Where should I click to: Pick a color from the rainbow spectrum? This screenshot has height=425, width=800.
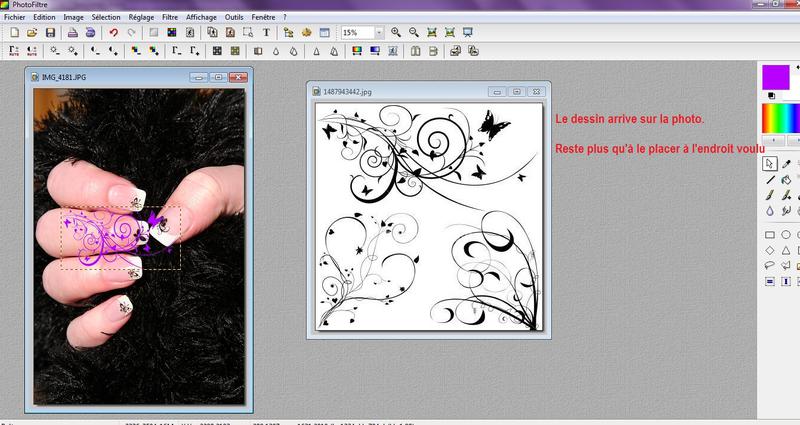click(x=778, y=117)
